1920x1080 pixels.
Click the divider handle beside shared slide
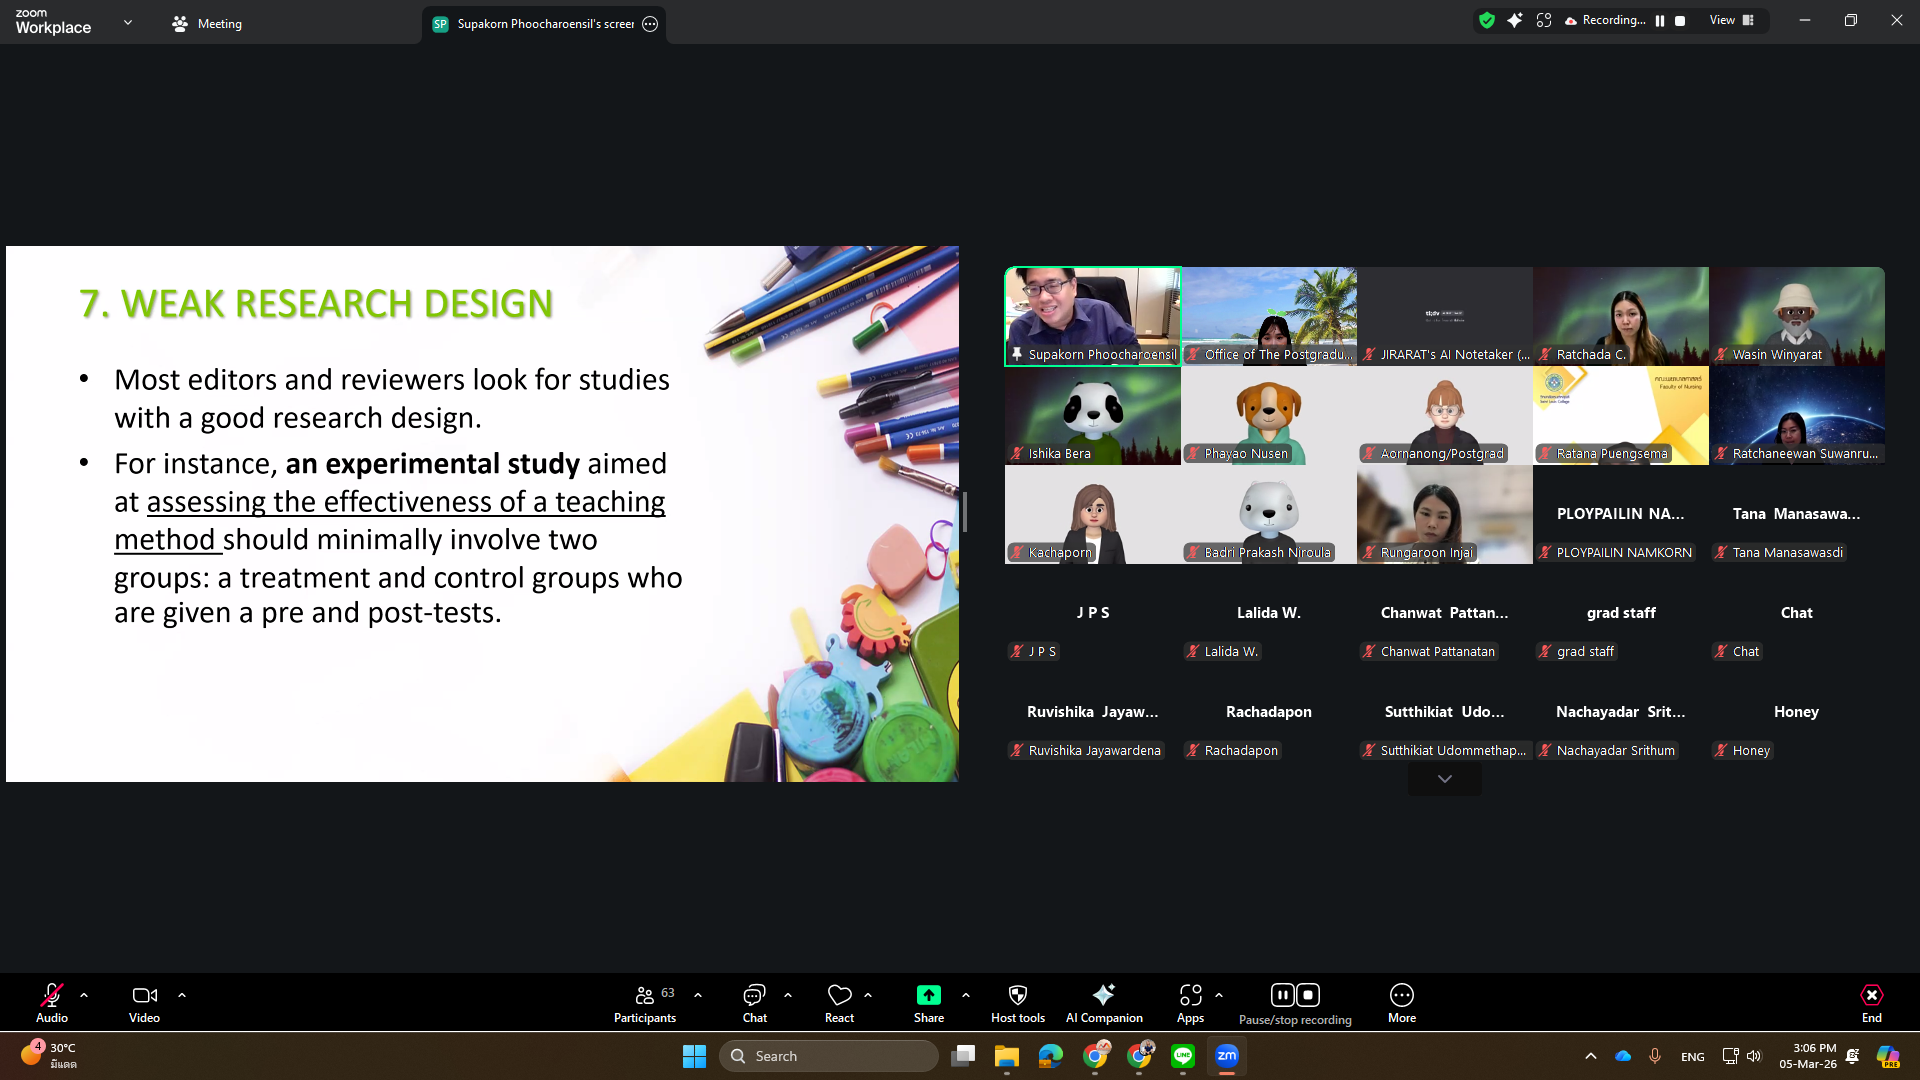point(965,512)
